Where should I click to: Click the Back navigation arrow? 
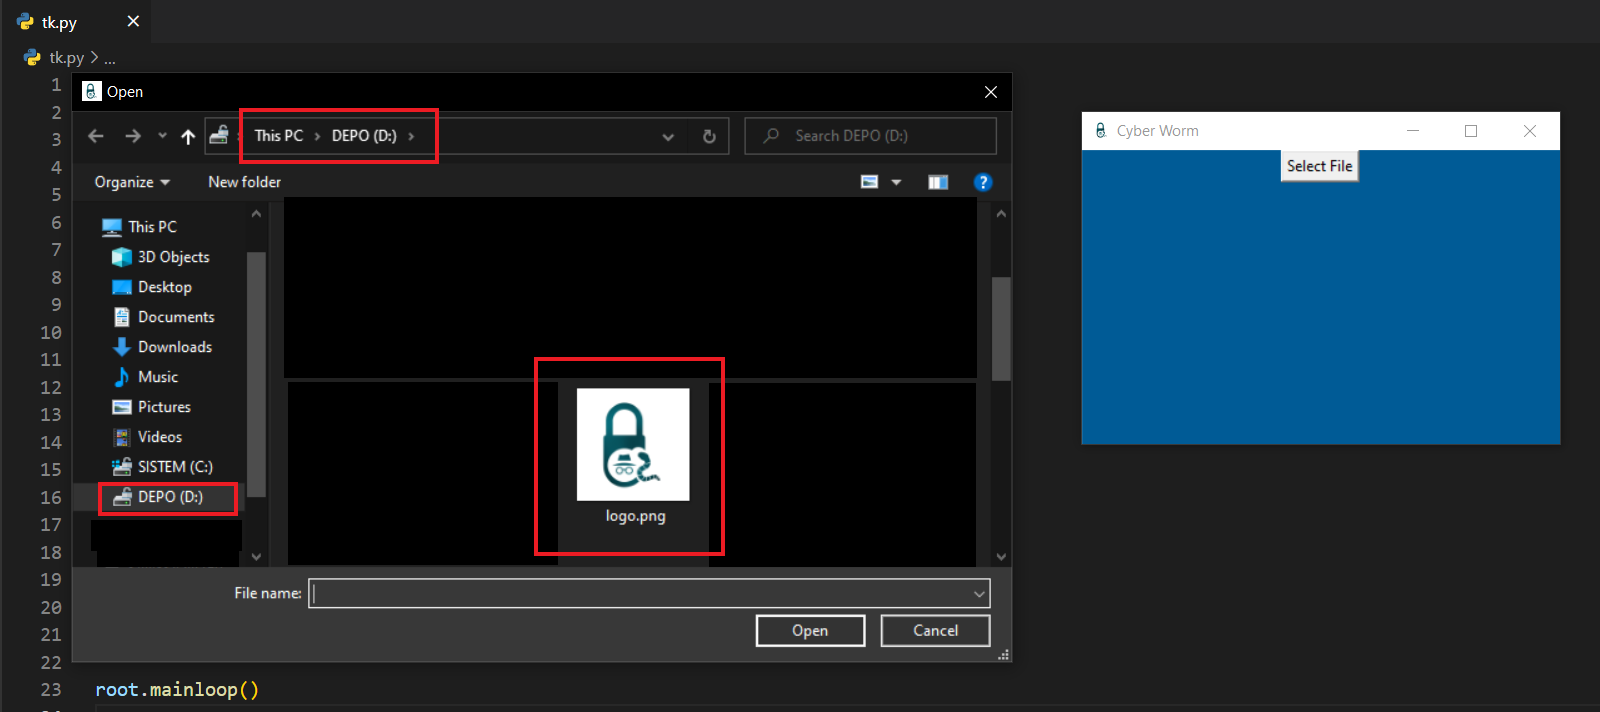[96, 136]
